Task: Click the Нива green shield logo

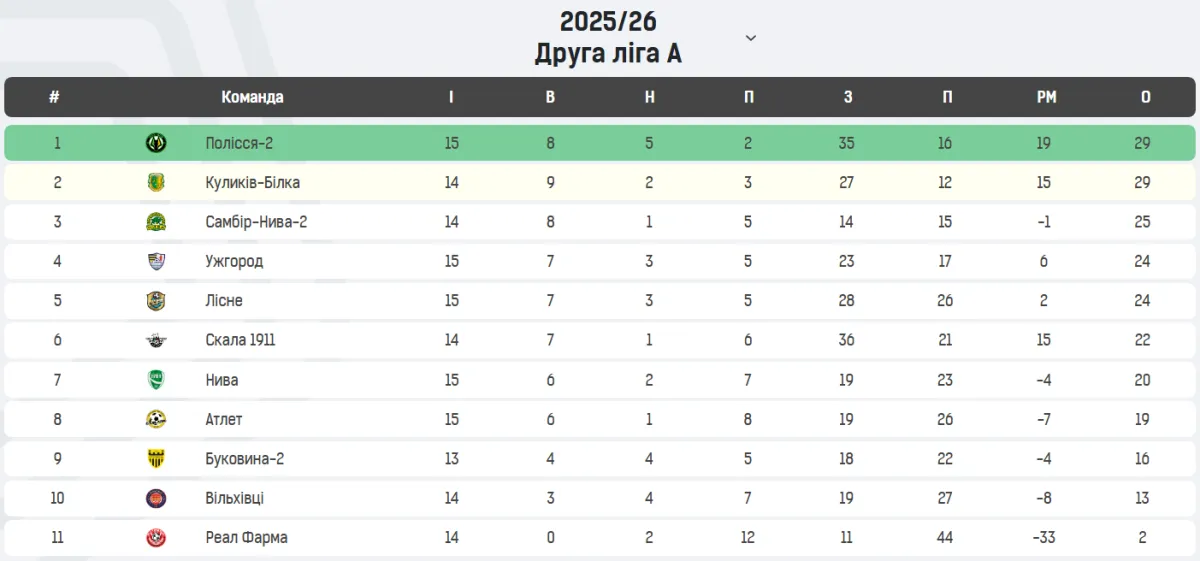Action: [156, 380]
